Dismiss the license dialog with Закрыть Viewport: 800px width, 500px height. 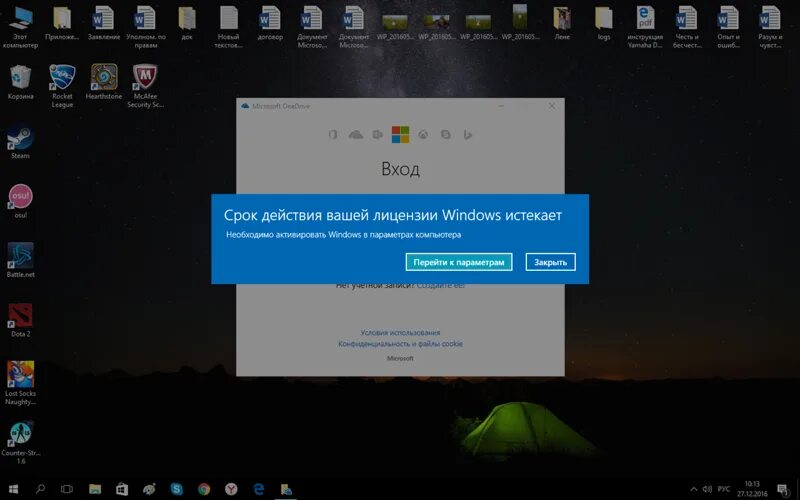coord(551,262)
